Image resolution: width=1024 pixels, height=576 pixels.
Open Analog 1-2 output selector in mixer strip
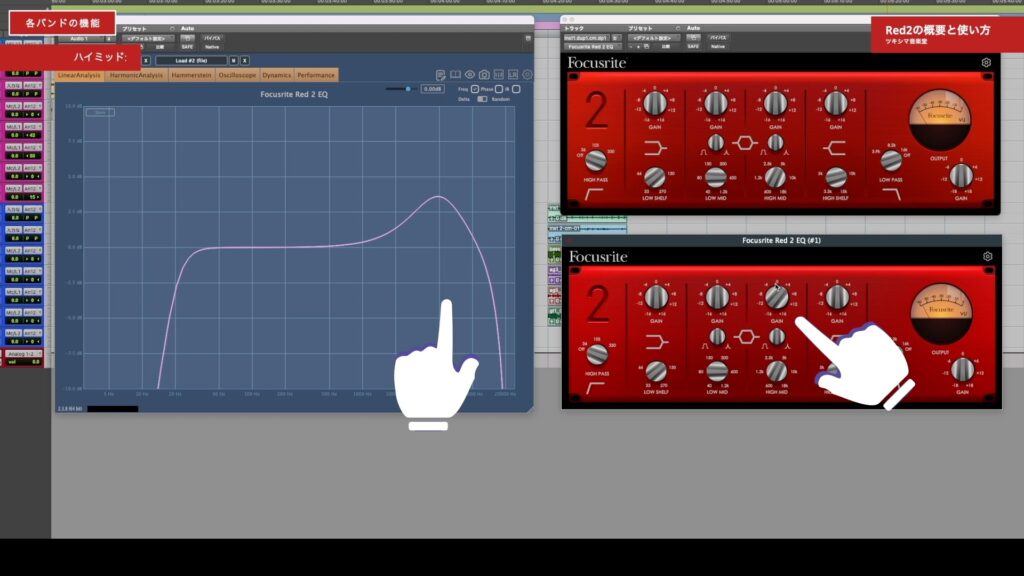pyautogui.click(x=23, y=353)
